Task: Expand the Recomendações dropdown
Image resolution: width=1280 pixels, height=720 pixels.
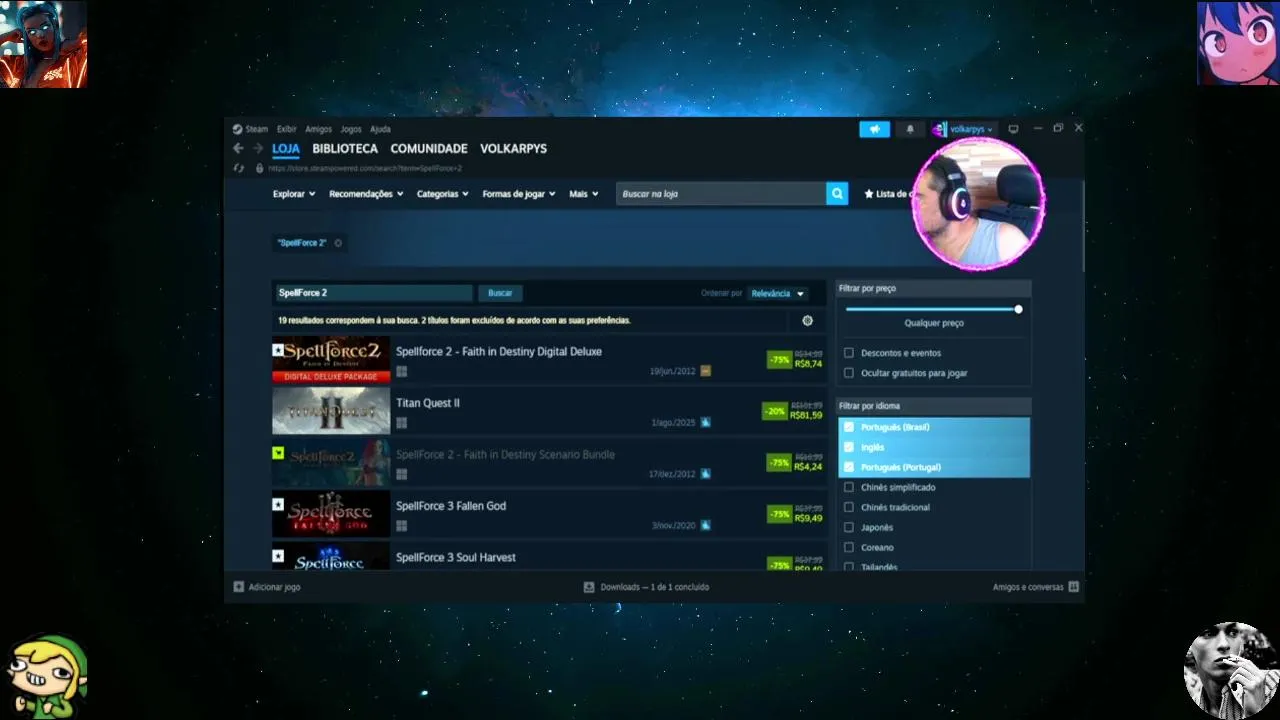Action: (x=366, y=194)
